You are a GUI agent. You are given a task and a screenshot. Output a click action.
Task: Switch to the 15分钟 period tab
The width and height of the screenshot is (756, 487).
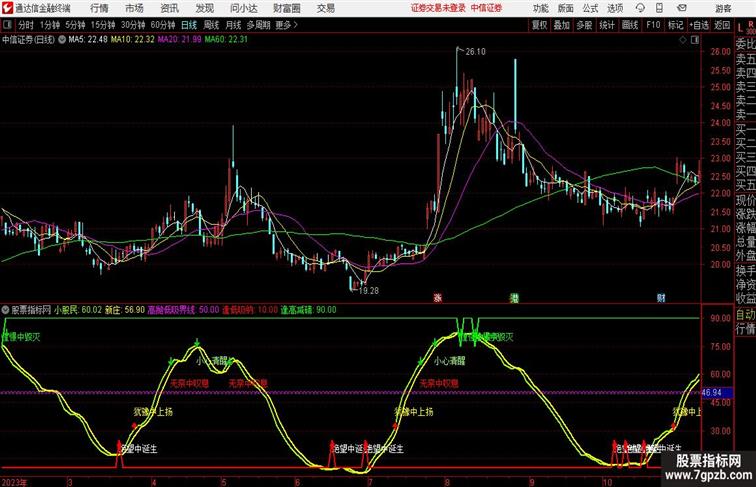click(103, 25)
